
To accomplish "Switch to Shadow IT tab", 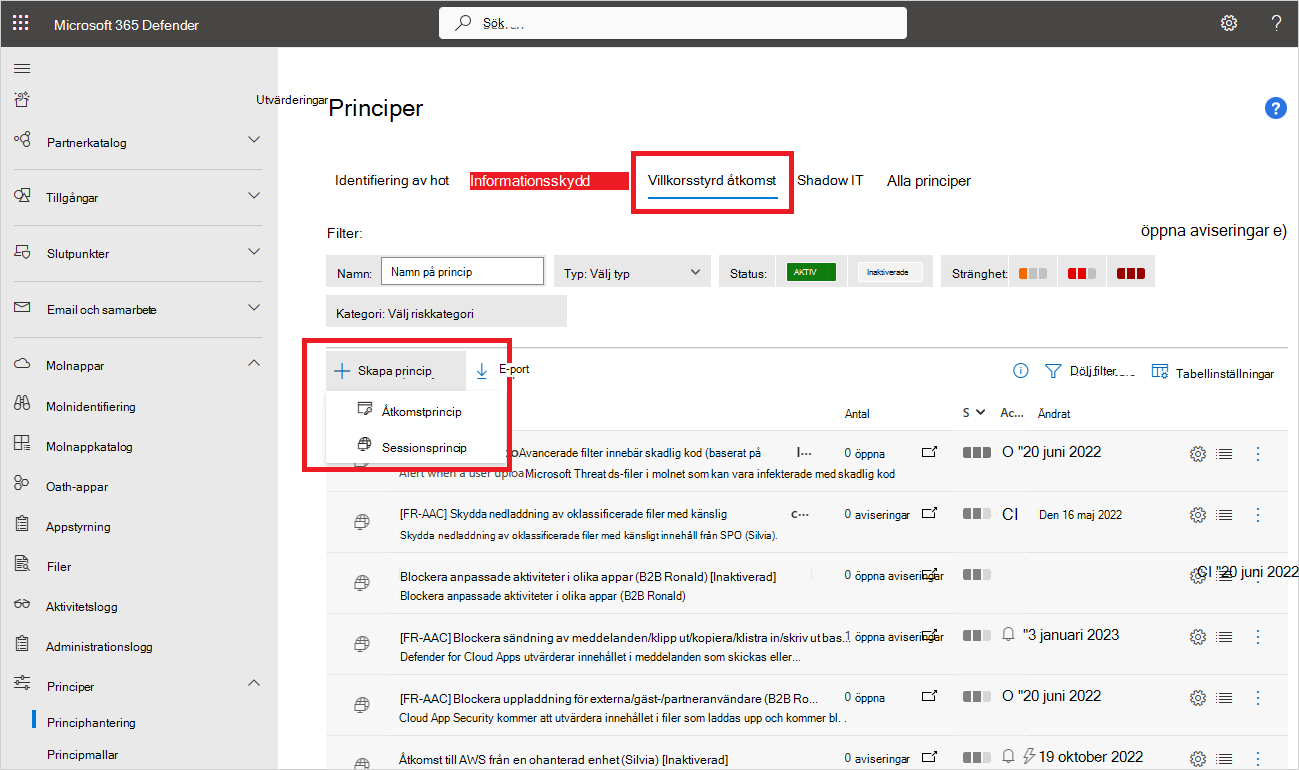I will pos(830,181).
